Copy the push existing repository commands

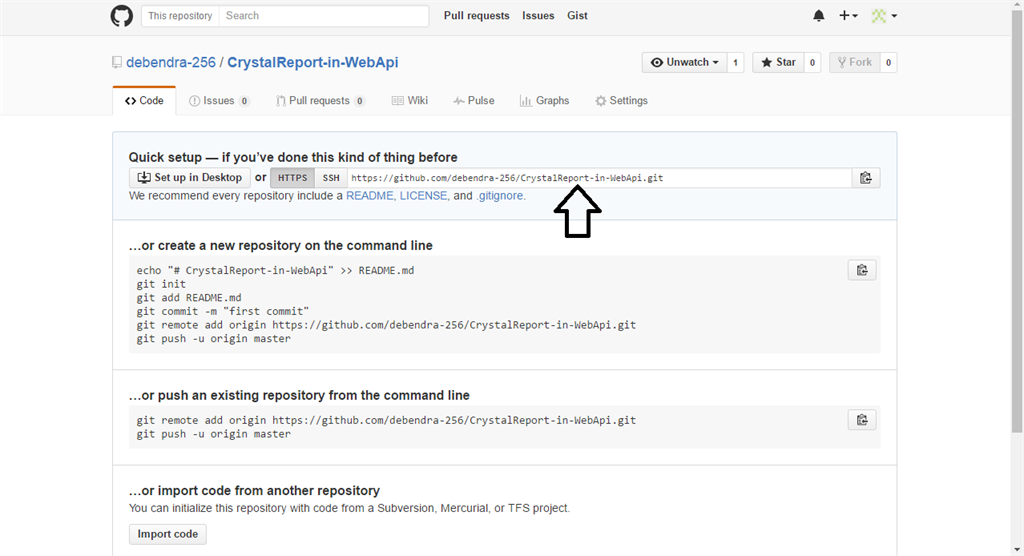coord(862,419)
